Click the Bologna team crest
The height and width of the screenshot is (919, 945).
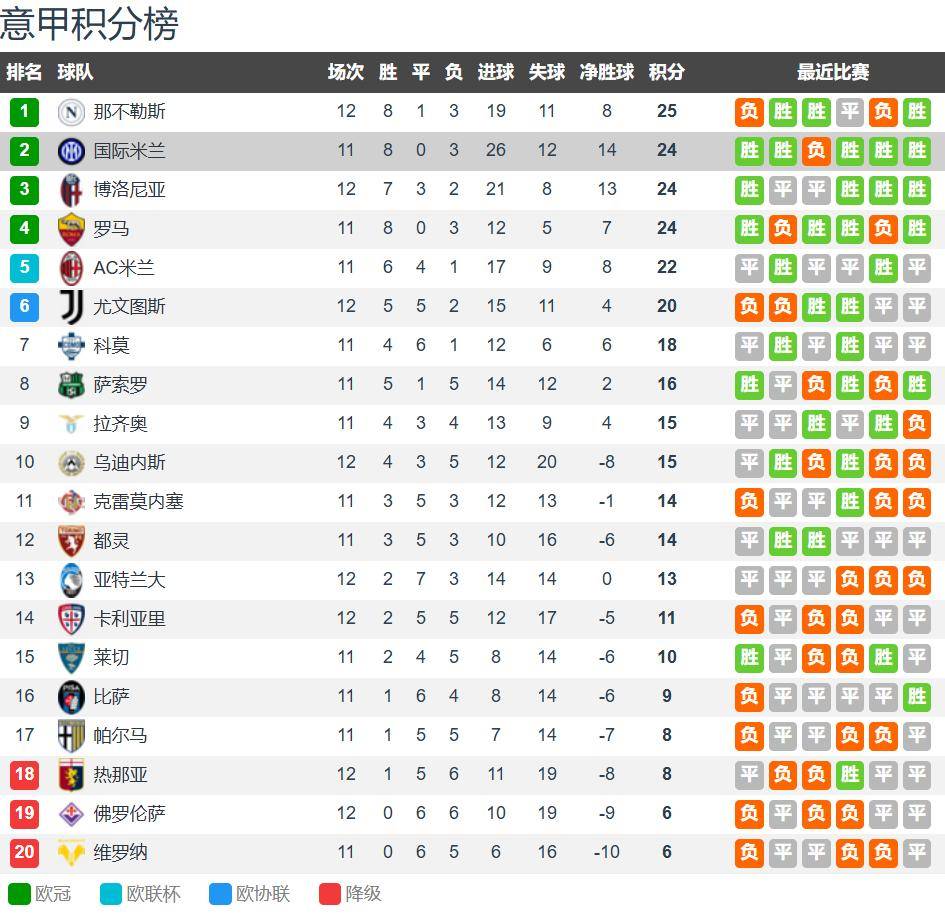click(x=72, y=190)
